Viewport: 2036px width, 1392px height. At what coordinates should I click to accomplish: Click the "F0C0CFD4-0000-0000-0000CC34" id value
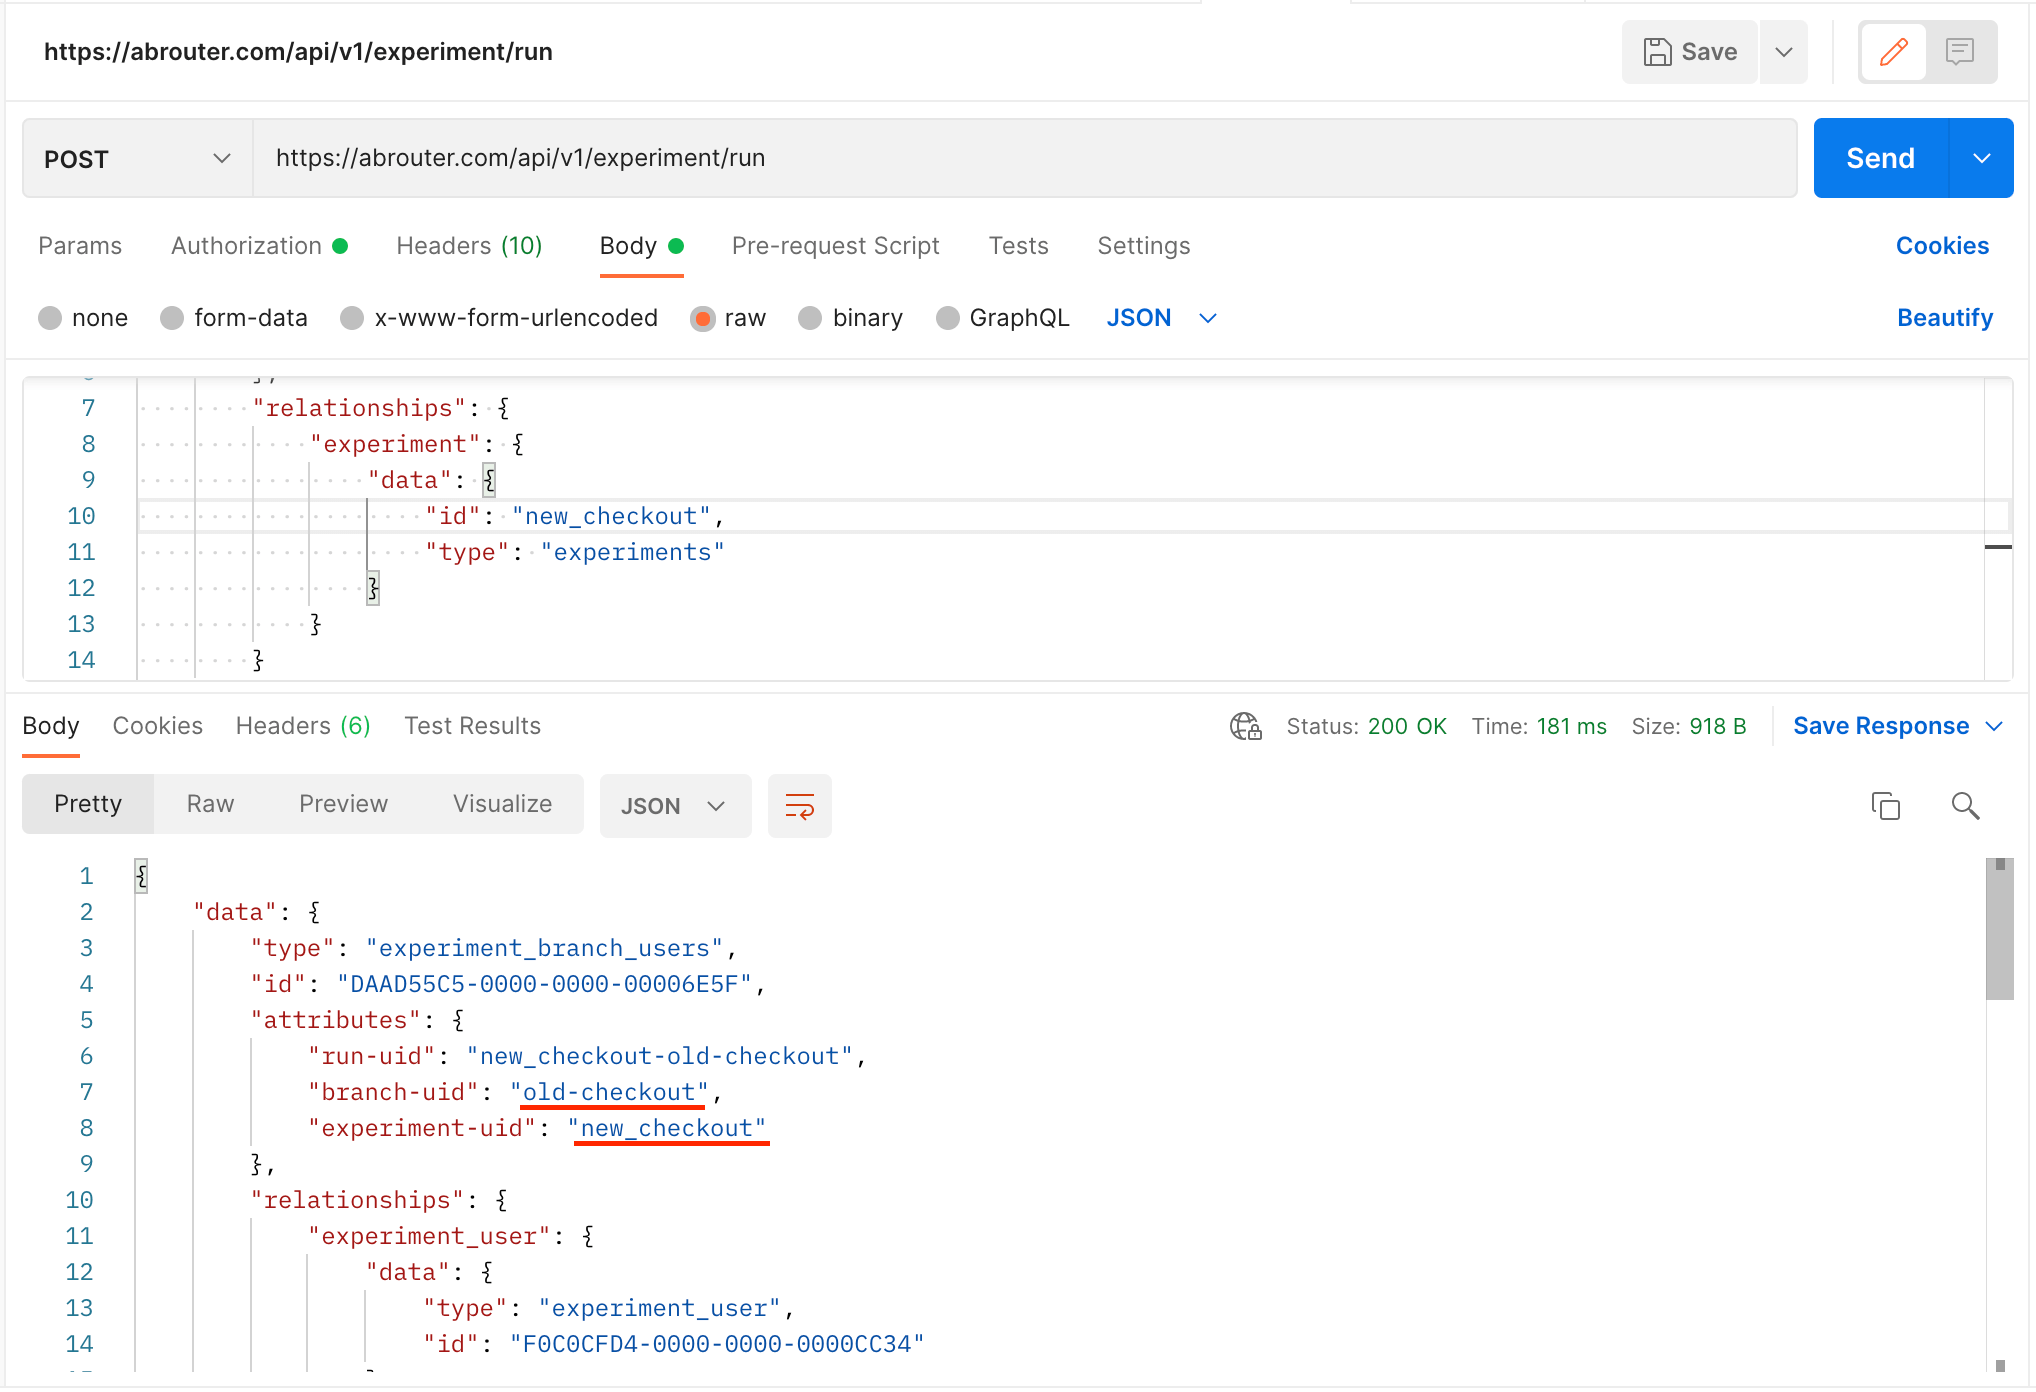click(x=717, y=1344)
